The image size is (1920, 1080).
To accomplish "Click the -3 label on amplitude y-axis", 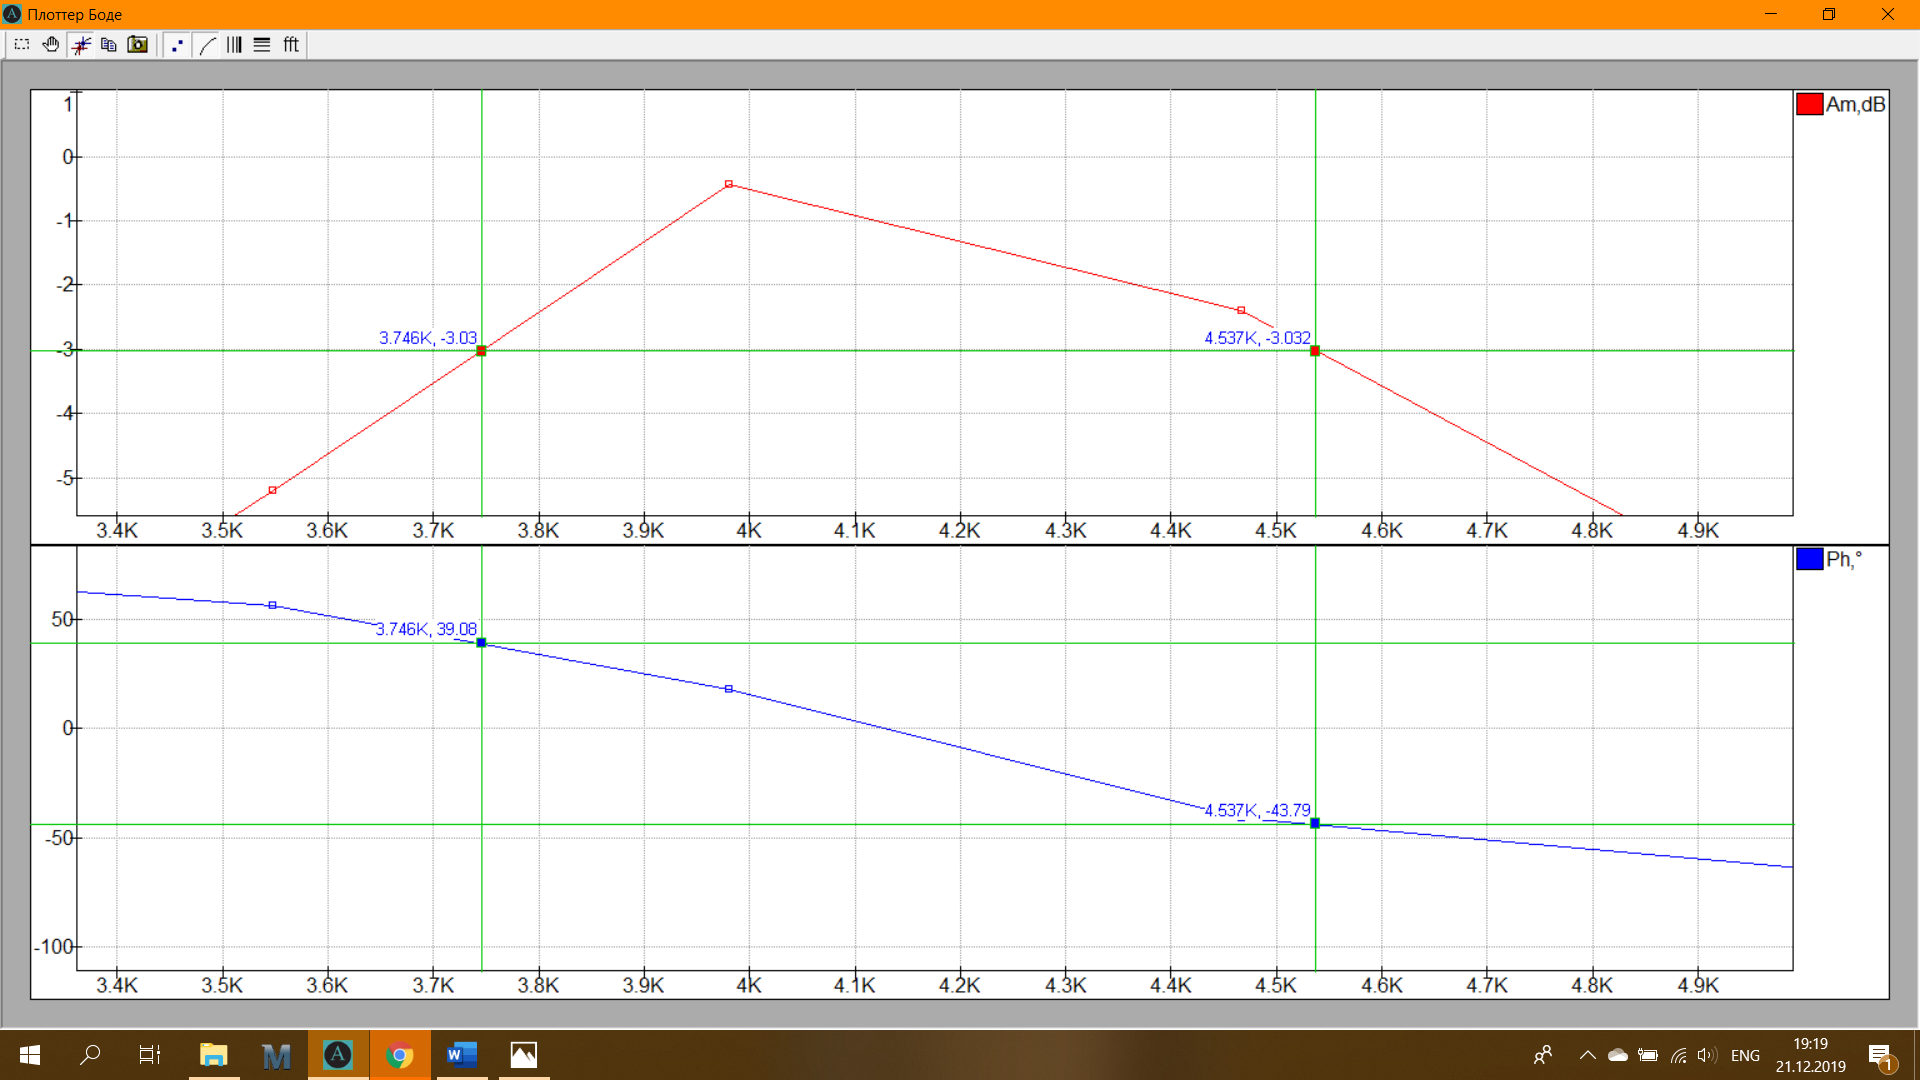I will pyautogui.click(x=64, y=349).
